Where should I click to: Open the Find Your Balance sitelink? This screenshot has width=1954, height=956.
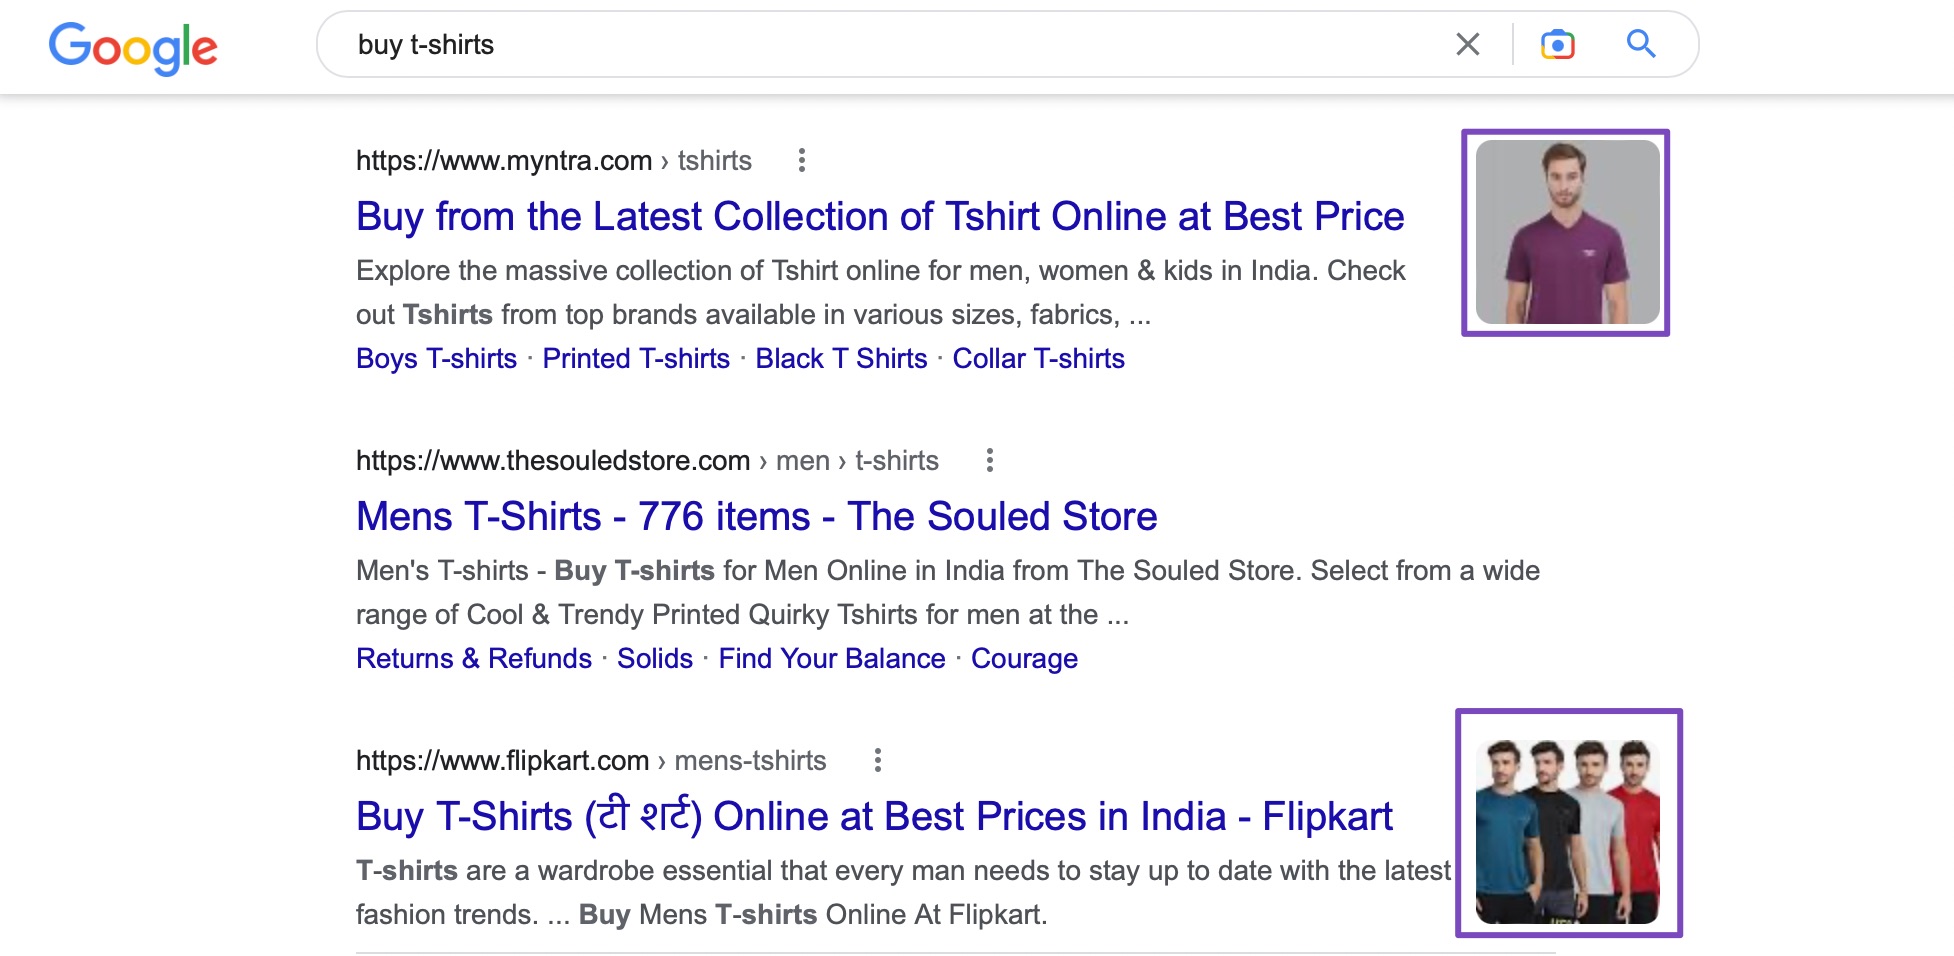click(x=832, y=659)
